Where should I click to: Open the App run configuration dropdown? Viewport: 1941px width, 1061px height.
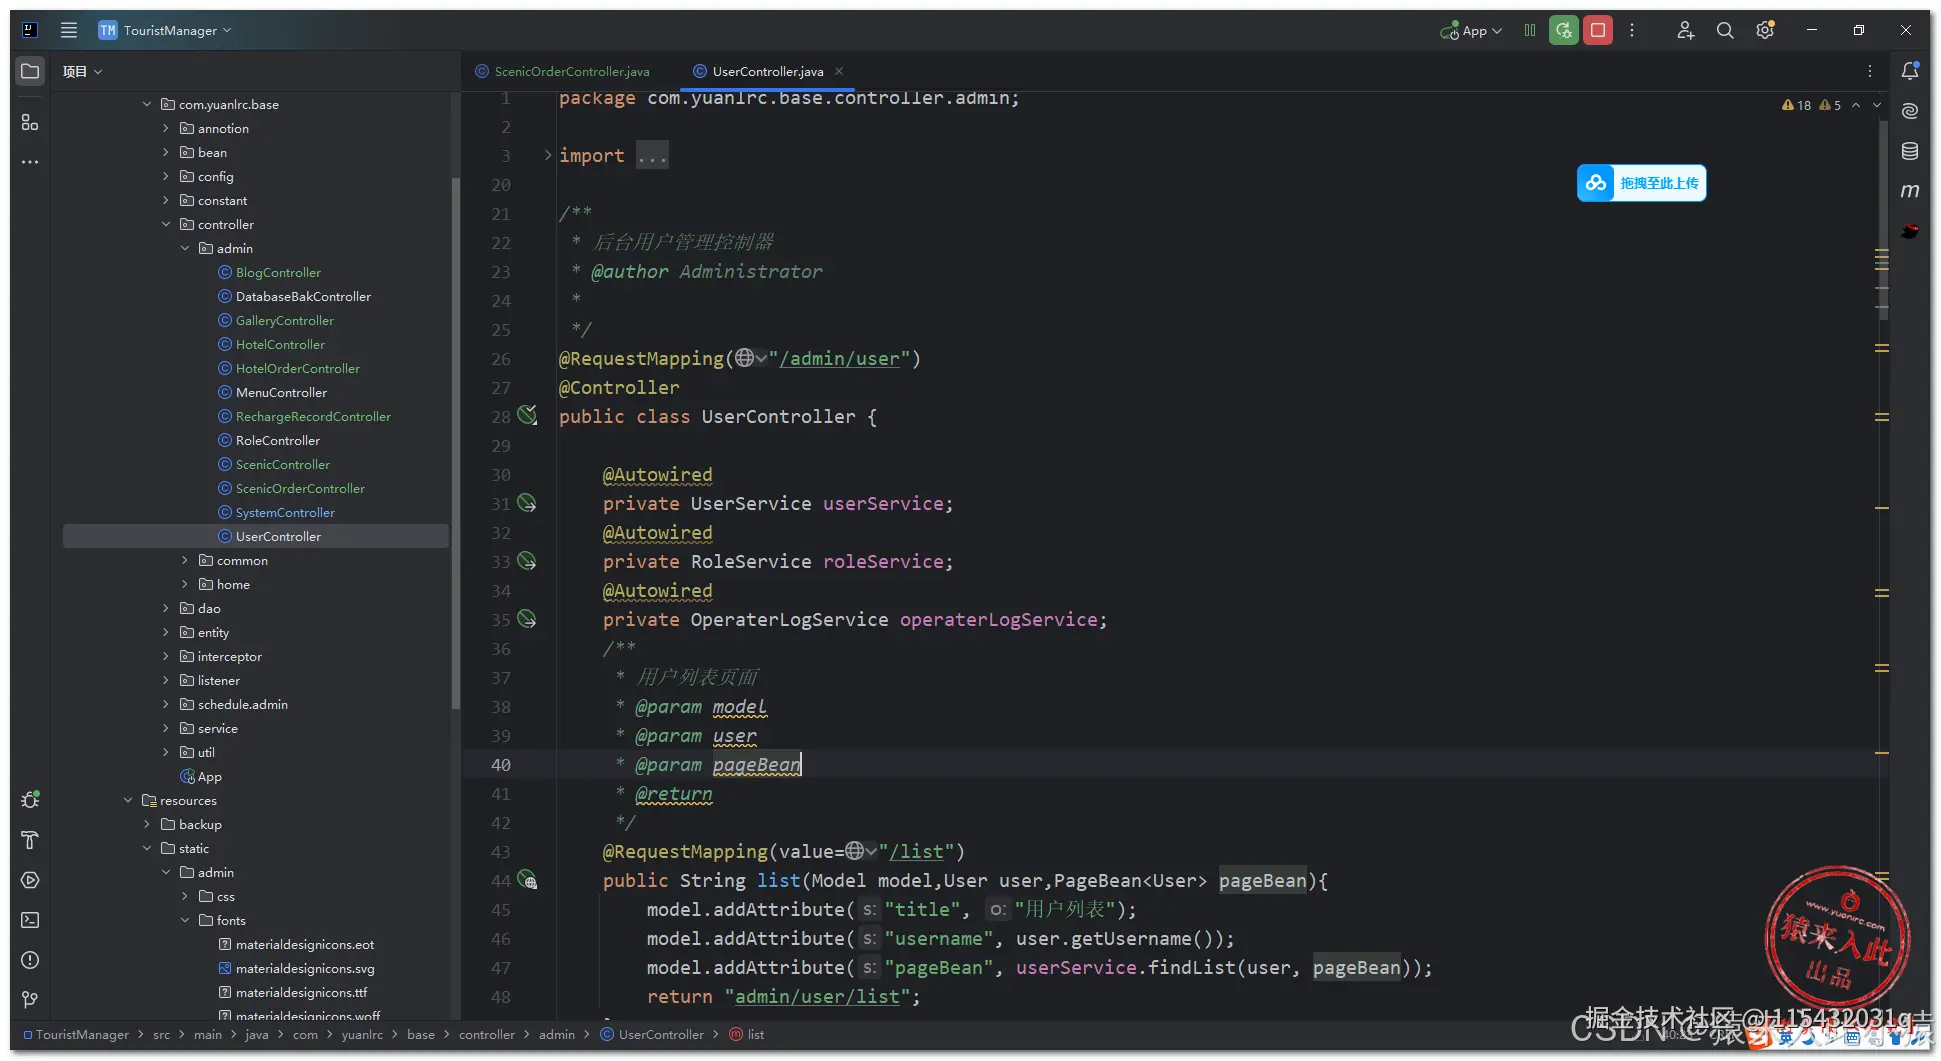[1471, 30]
